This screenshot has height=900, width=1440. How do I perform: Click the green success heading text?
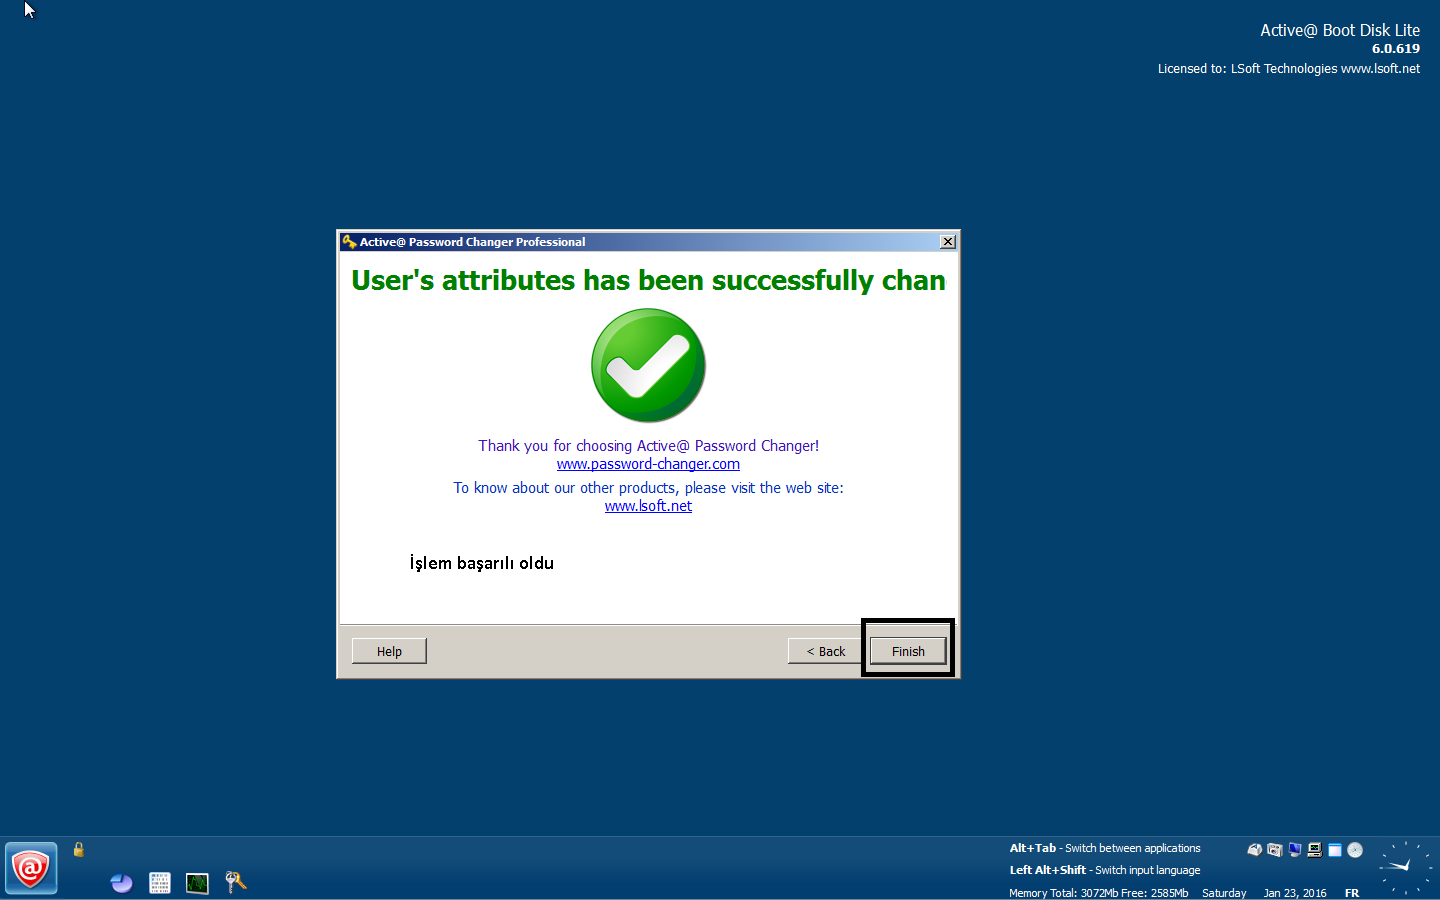click(648, 280)
